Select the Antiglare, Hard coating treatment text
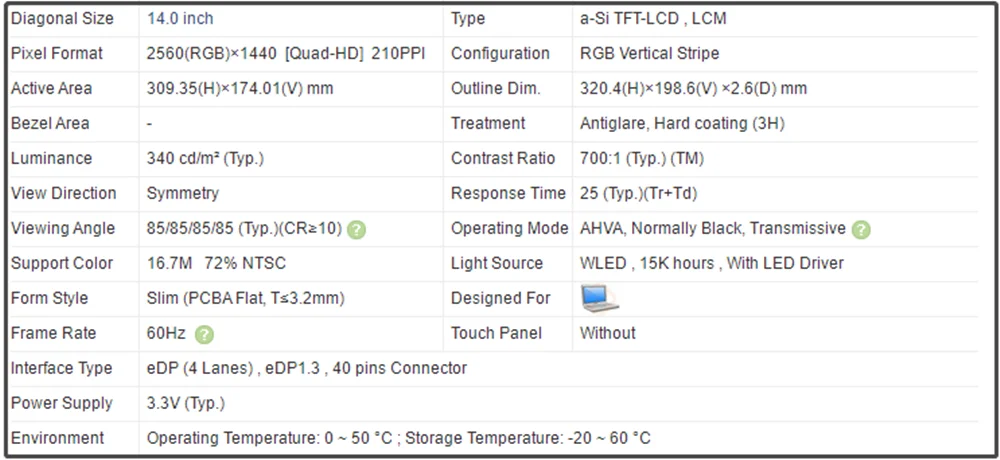The height and width of the screenshot is (460, 1000). pos(682,124)
